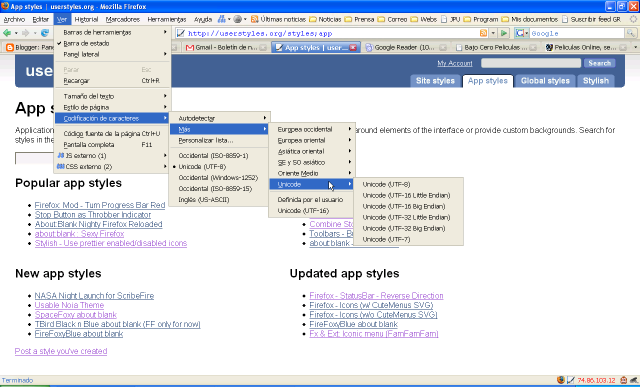Click the Firefox icon in status bar
The image size is (640, 387).
click(x=561, y=380)
